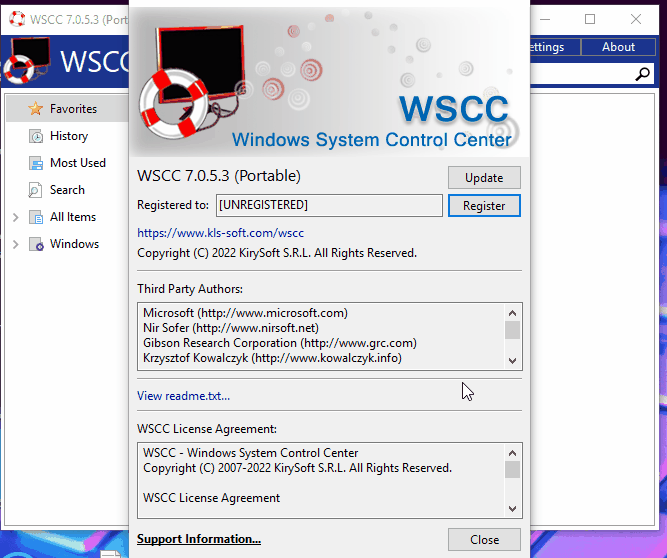Open the kls-soft.com/wscc website link
Screen dimensions: 667x558
point(220,233)
